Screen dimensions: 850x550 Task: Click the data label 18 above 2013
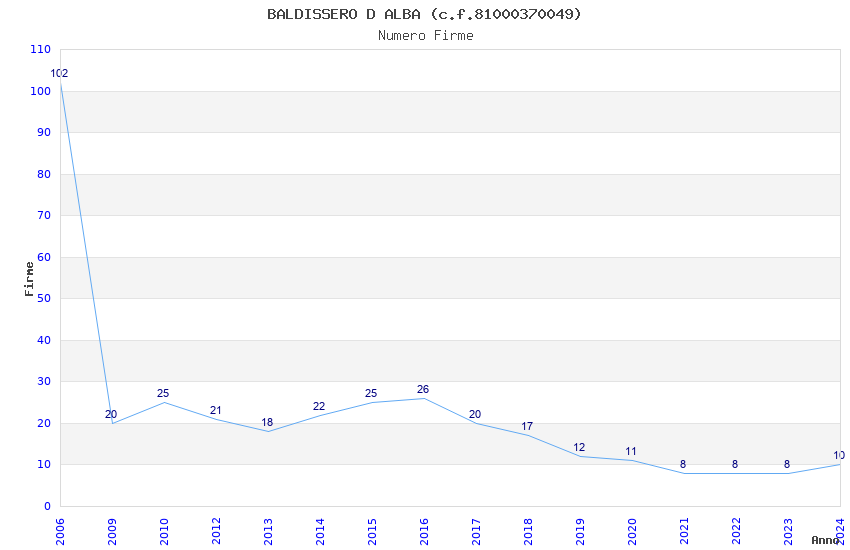267,422
